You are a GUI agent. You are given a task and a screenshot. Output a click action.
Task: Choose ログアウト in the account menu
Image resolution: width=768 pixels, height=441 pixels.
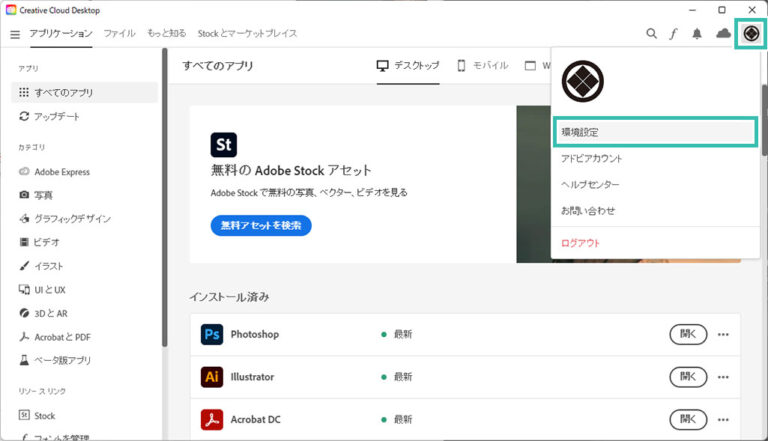(581, 243)
